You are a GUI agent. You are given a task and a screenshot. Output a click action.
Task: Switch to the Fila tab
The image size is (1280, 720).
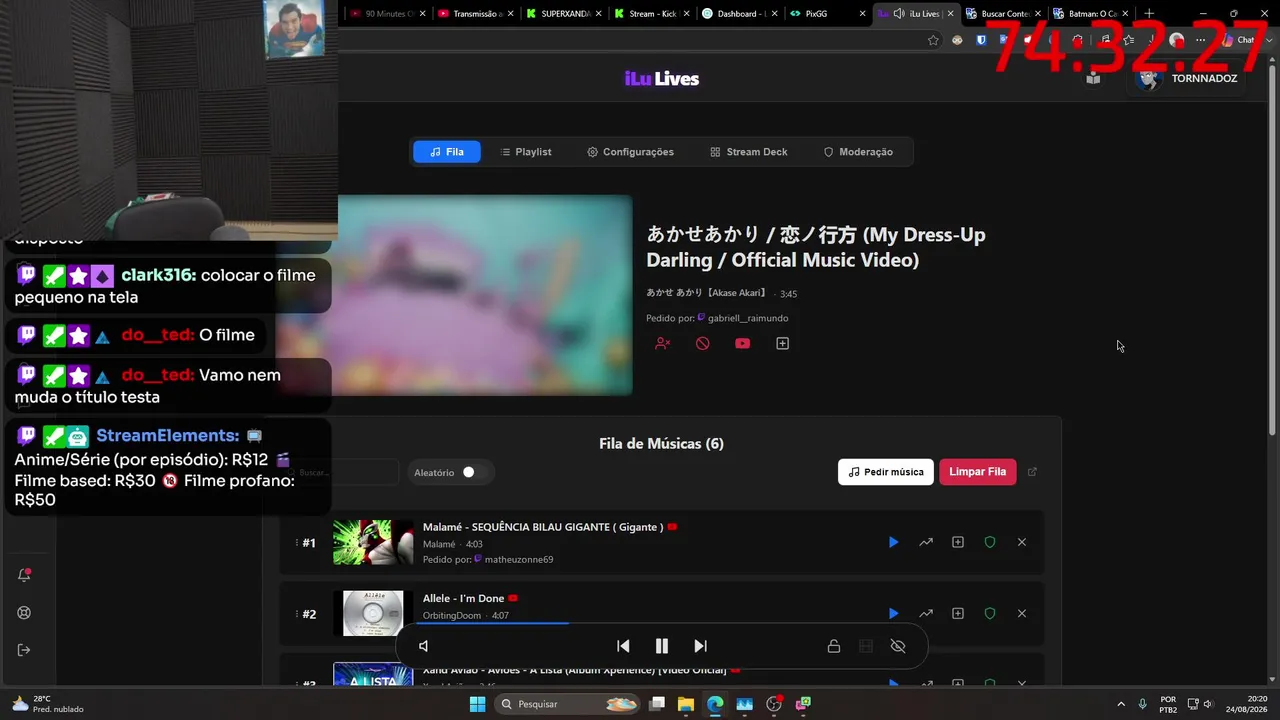(x=446, y=152)
